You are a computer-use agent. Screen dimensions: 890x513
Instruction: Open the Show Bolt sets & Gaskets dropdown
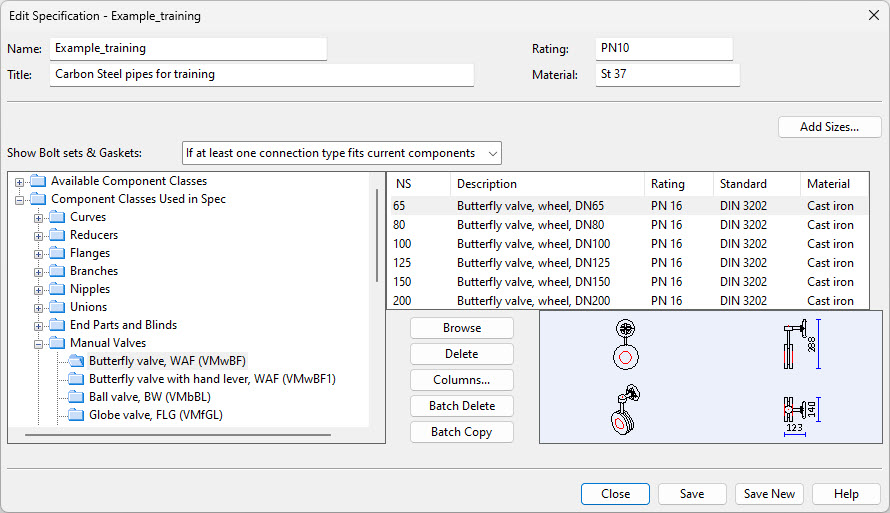click(x=341, y=153)
